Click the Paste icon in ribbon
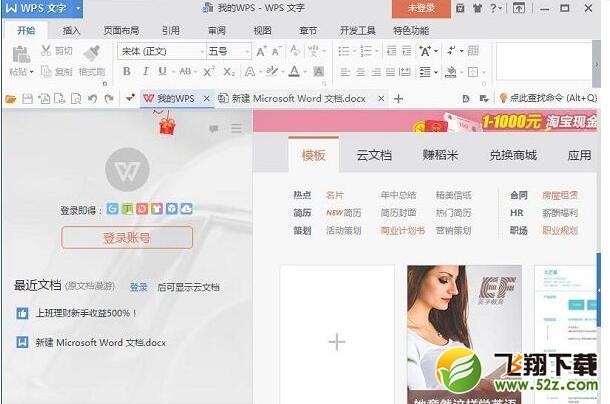The height and width of the screenshot is (404, 610). [x=21, y=54]
